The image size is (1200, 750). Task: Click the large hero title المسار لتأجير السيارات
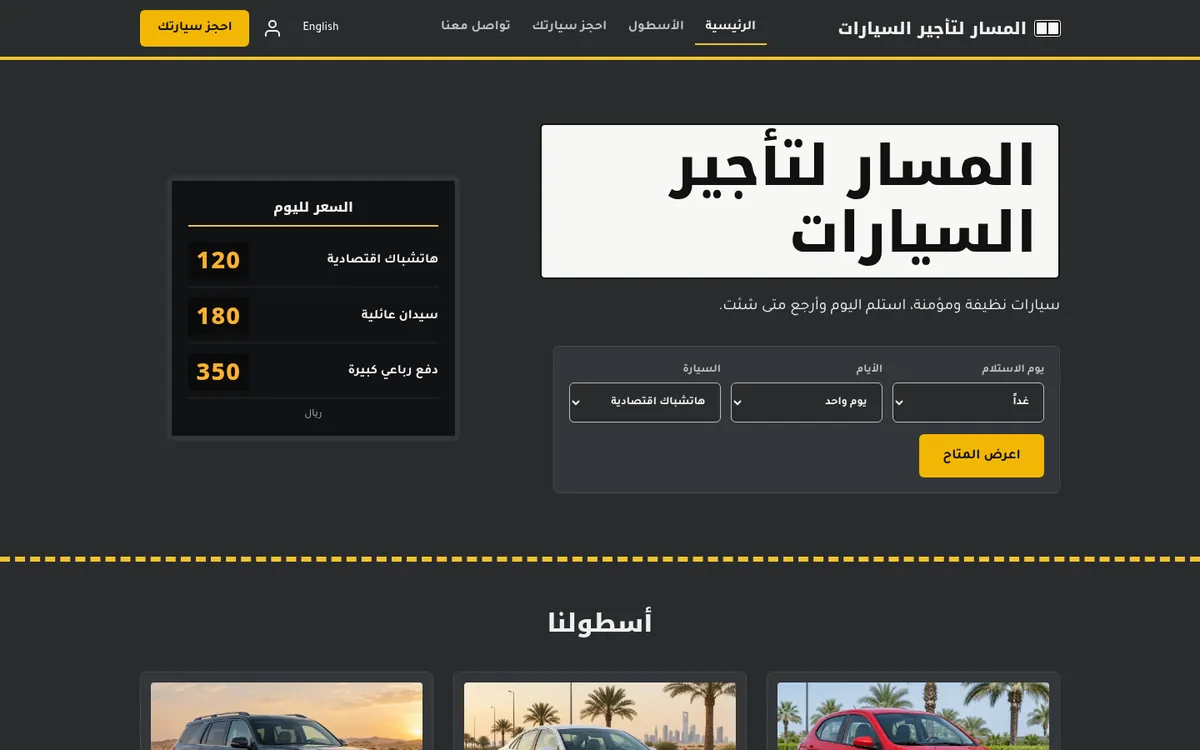[800, 201]
